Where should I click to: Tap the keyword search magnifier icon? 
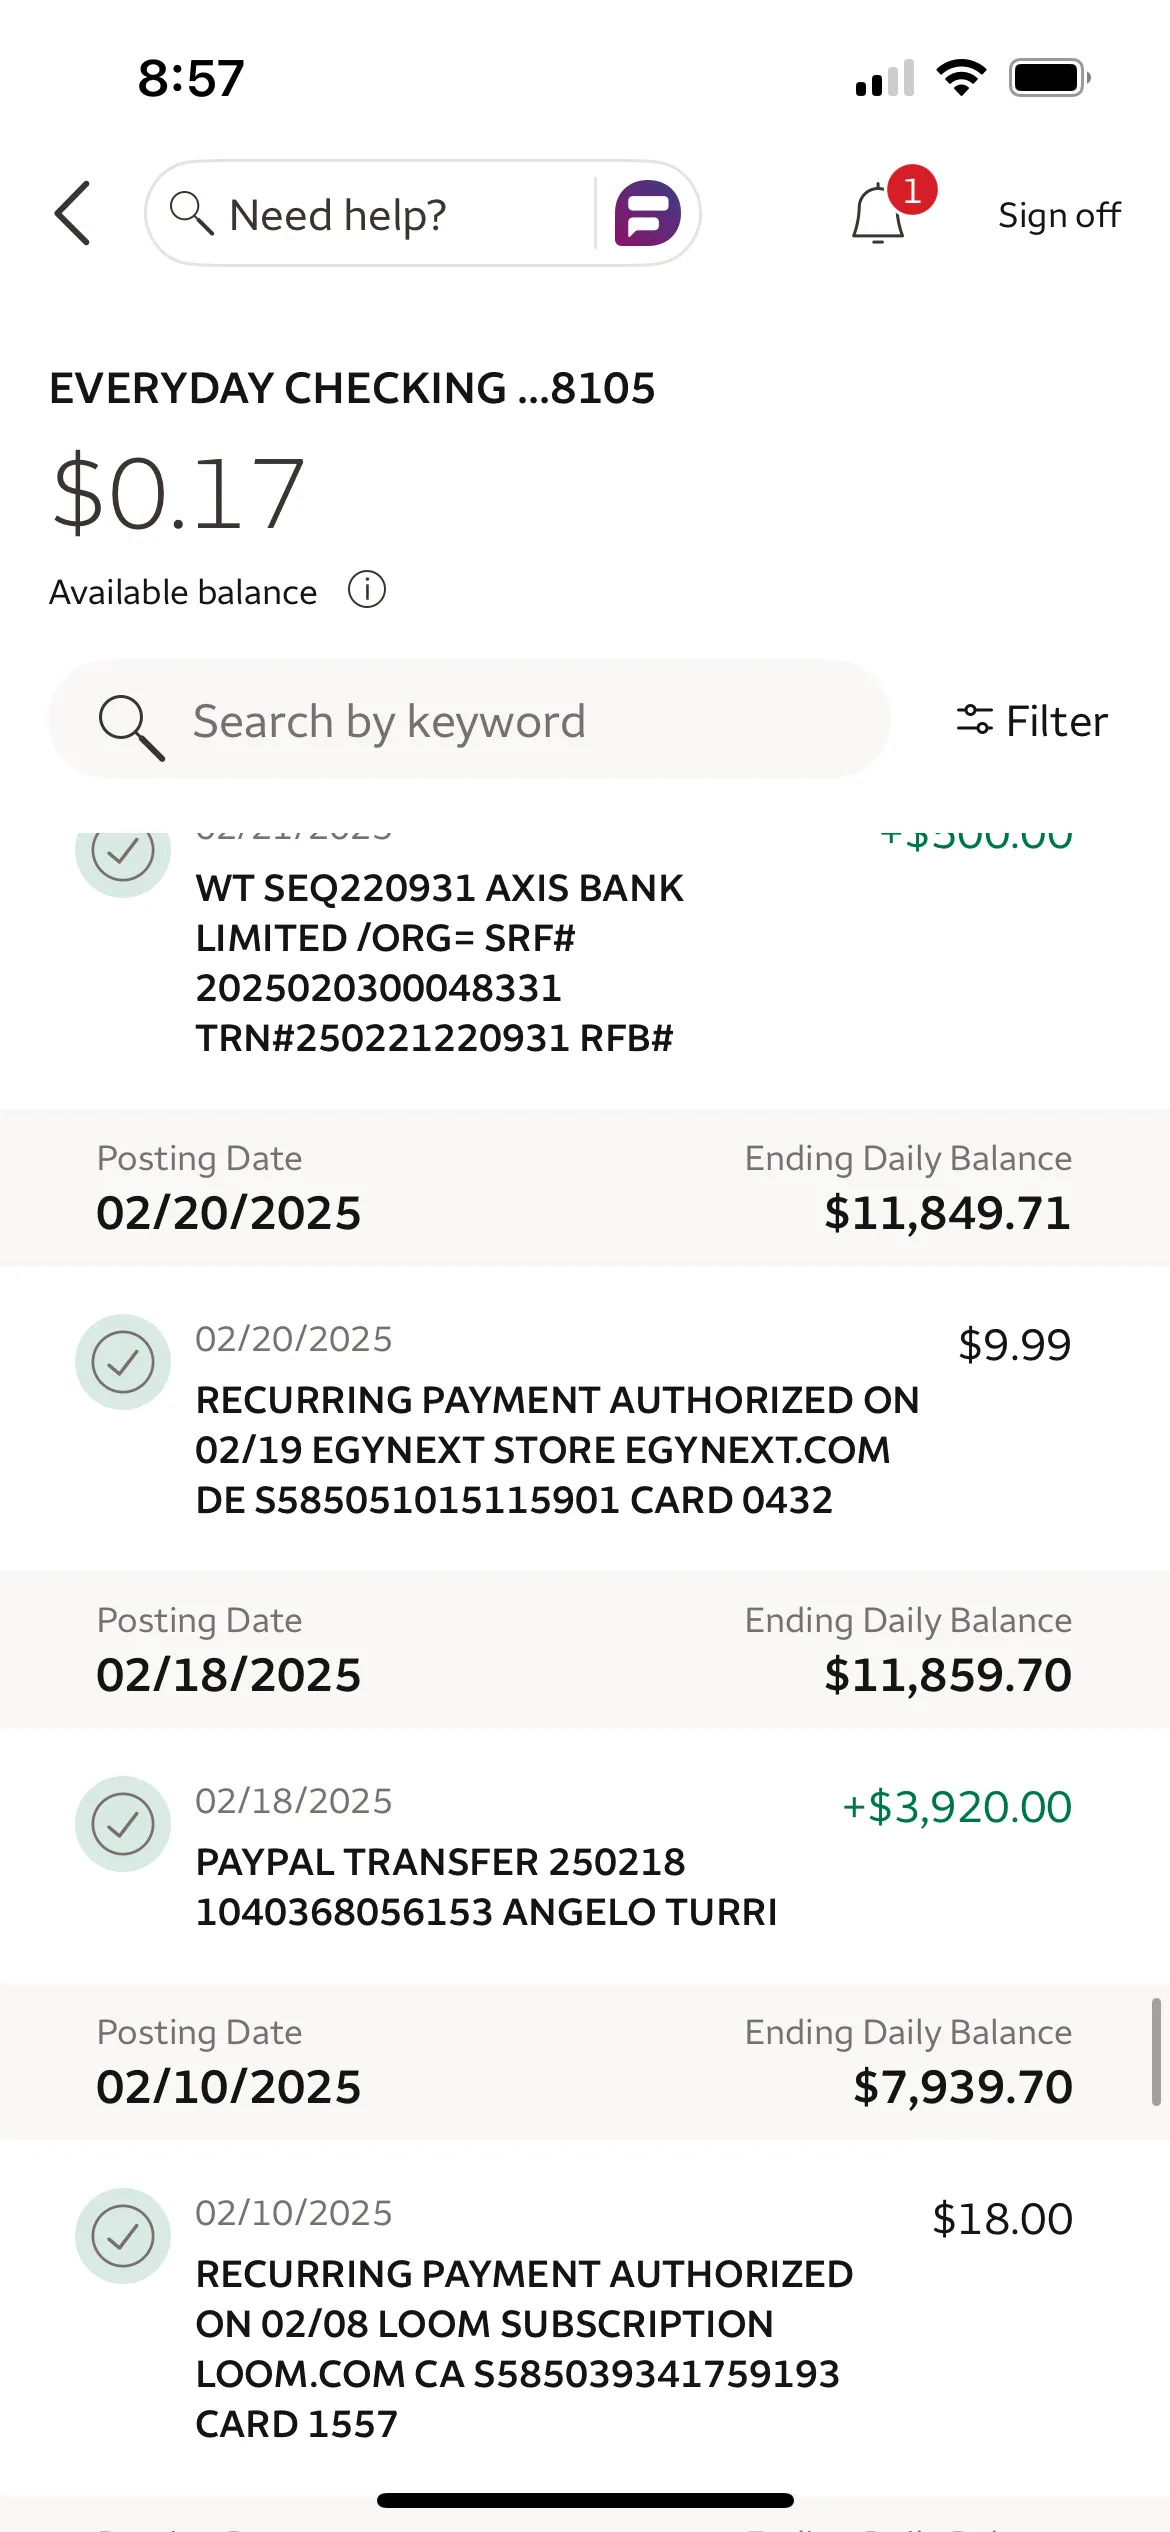tap(130, 725)
